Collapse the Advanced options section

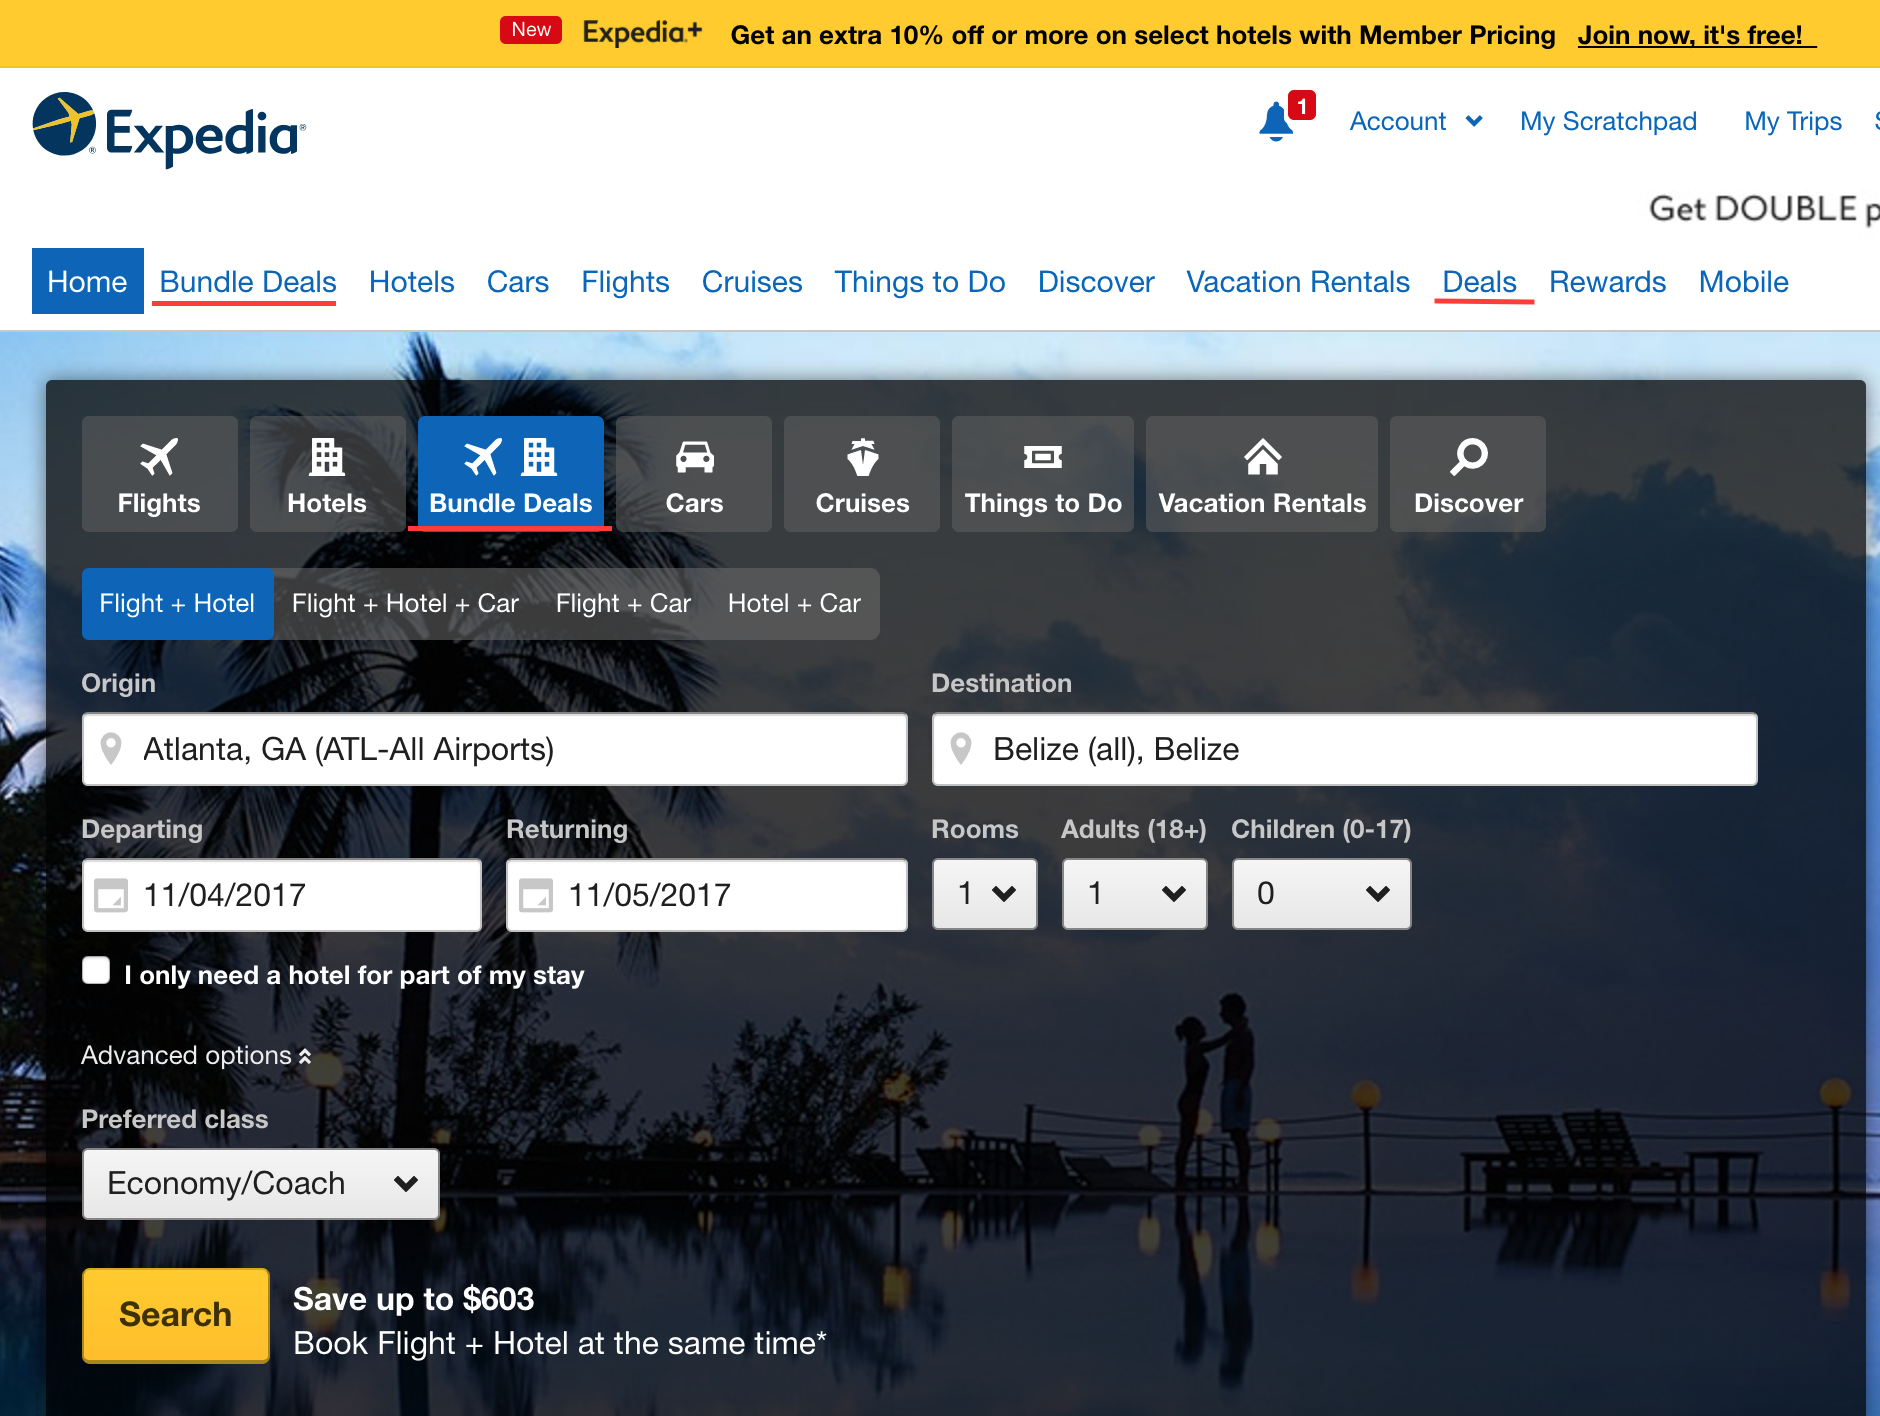tap(197, 1055)
